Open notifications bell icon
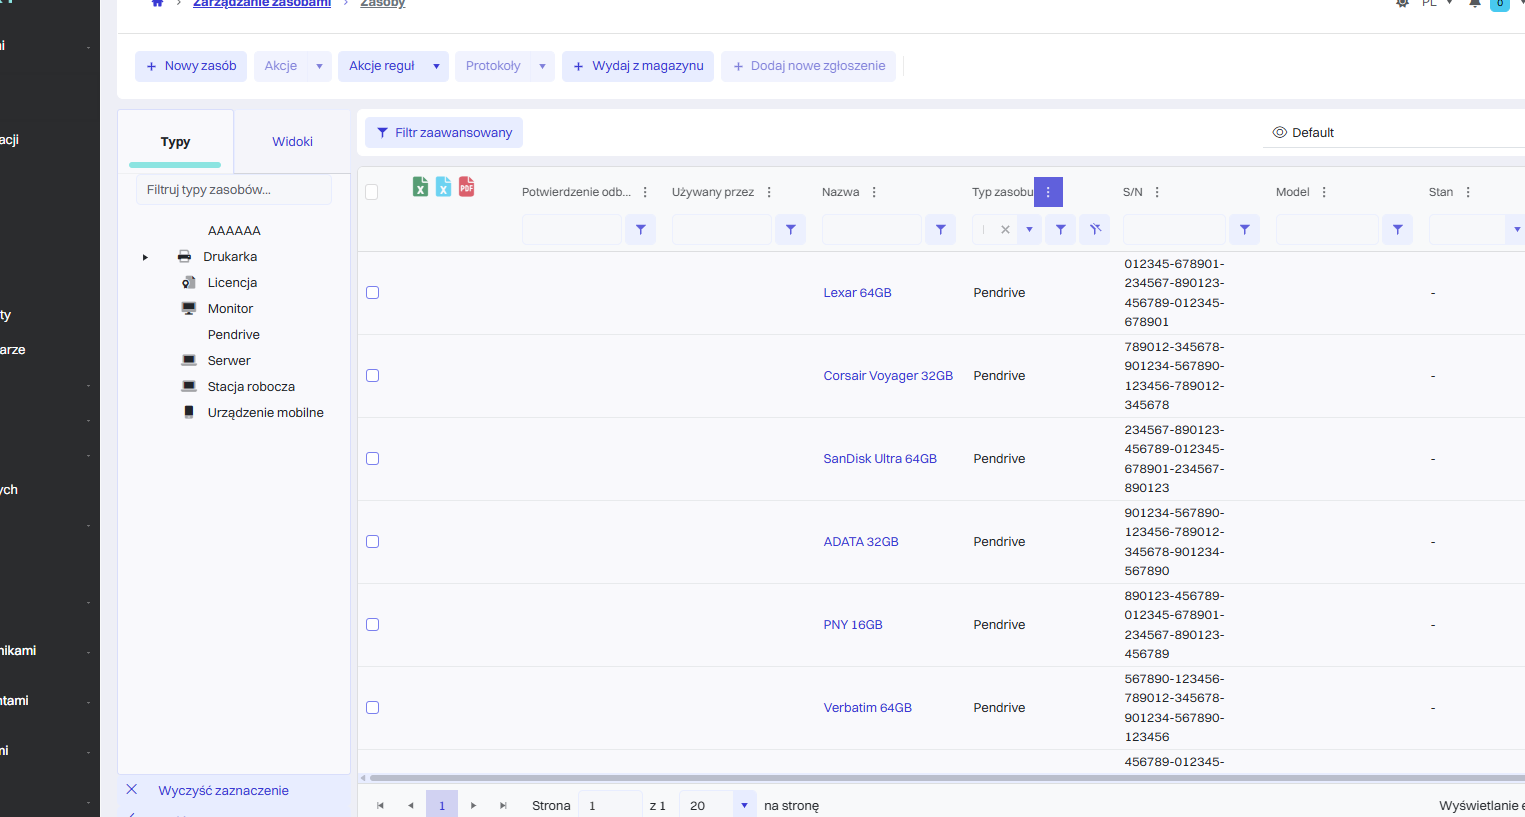Viewport: 1525px width, 817px height. point(1474,4)
